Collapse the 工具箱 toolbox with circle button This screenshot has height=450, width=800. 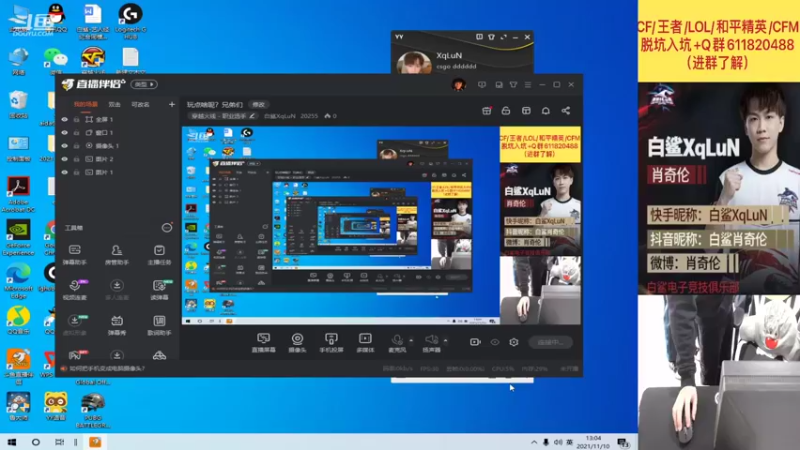click(x=167, y=228)
